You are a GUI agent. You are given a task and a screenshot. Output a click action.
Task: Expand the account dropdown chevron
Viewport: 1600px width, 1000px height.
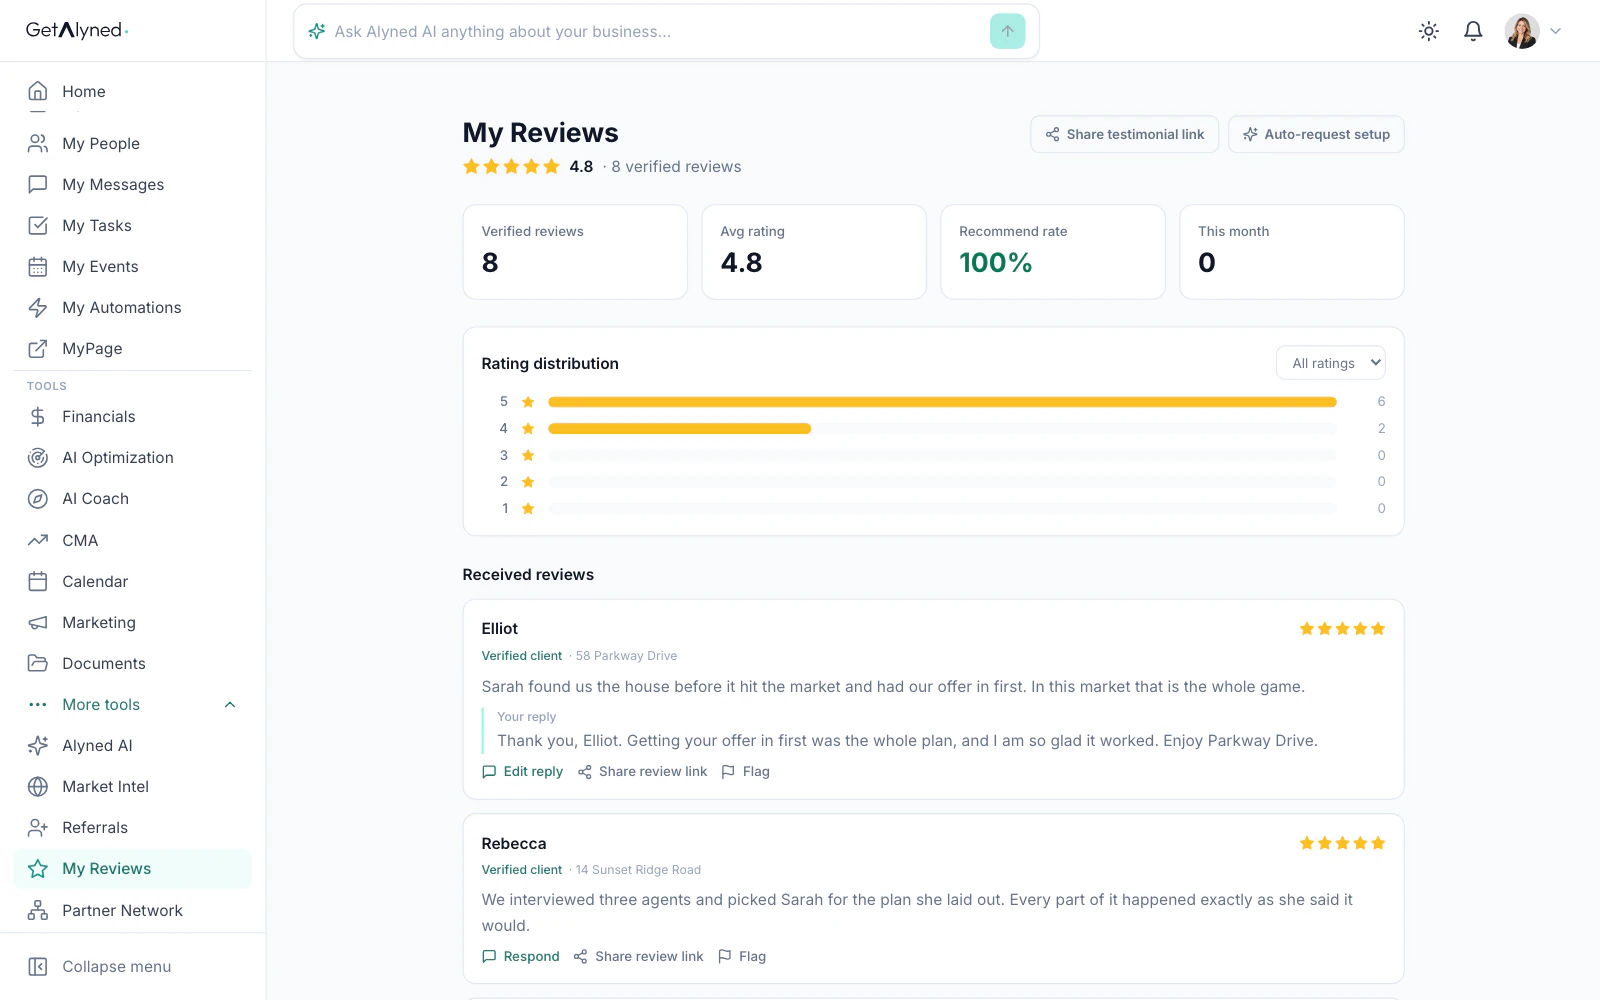click(x=1555, y=31)
